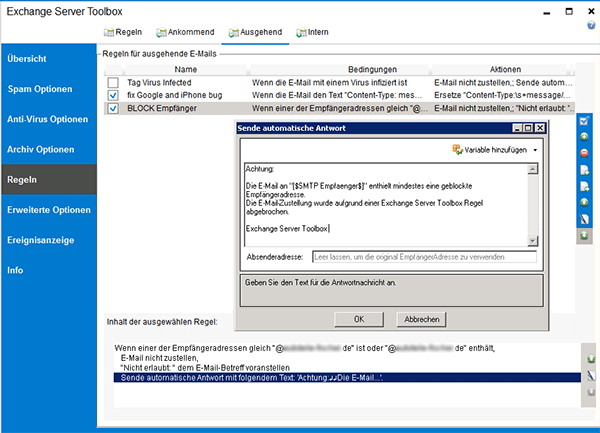Click the green add-rule plus icon

click(x=584, y=137)
